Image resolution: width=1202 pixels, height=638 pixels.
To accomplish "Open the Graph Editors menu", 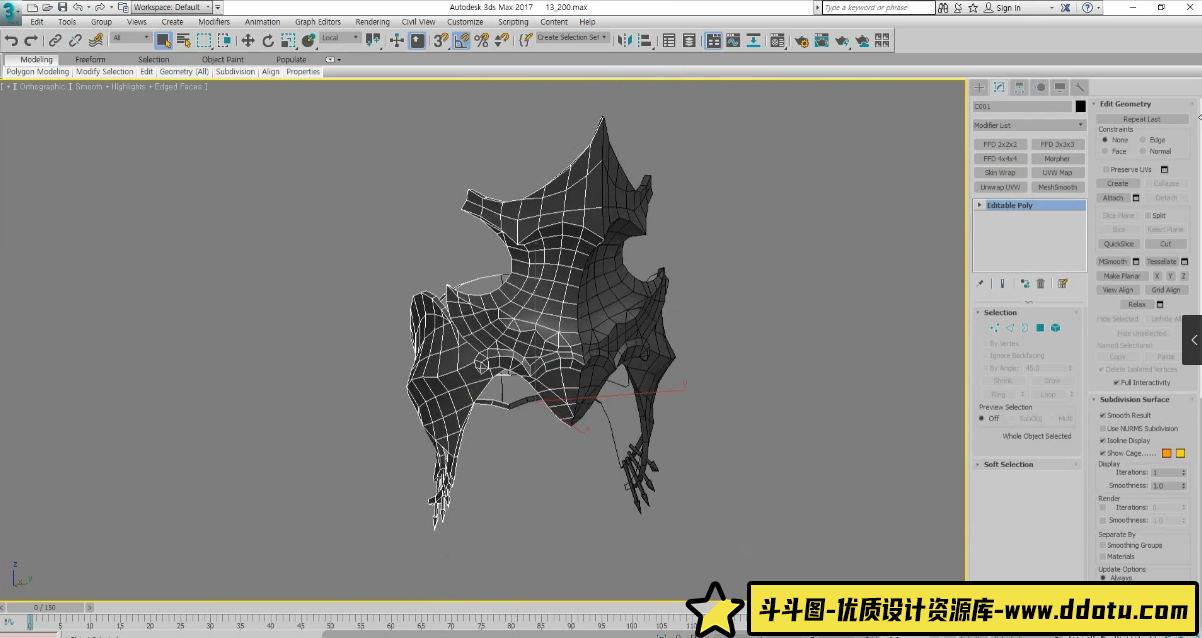I will pyautogui.click(x=318, y=21).
